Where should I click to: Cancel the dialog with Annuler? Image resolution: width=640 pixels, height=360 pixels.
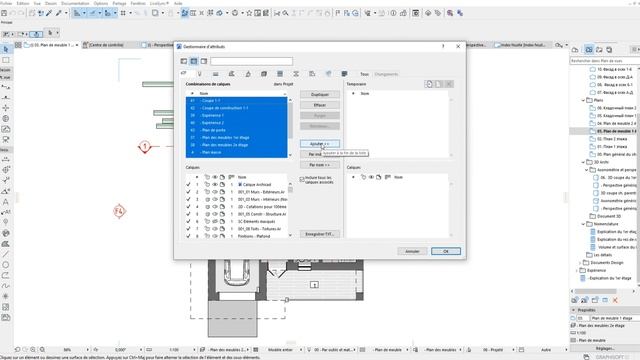412,251
